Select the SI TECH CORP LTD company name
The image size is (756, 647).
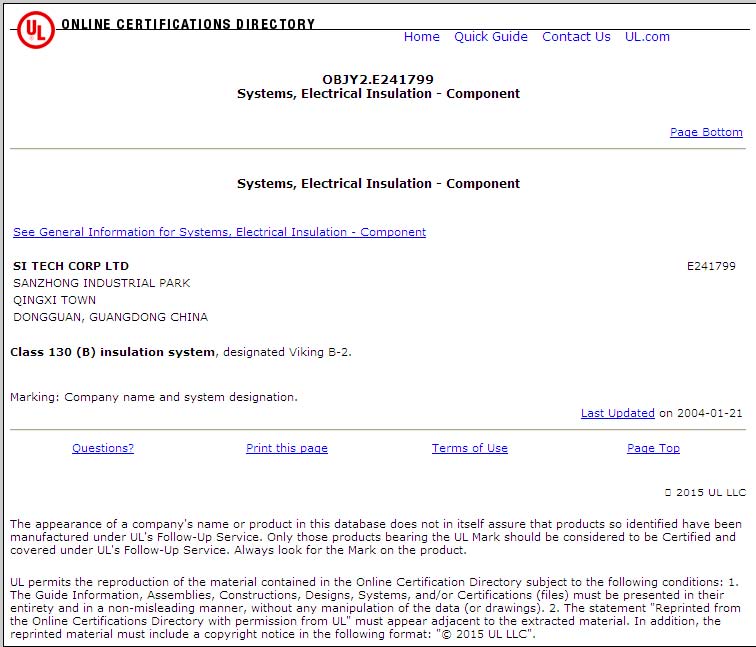pyautogui.click(x=71, y=266)
